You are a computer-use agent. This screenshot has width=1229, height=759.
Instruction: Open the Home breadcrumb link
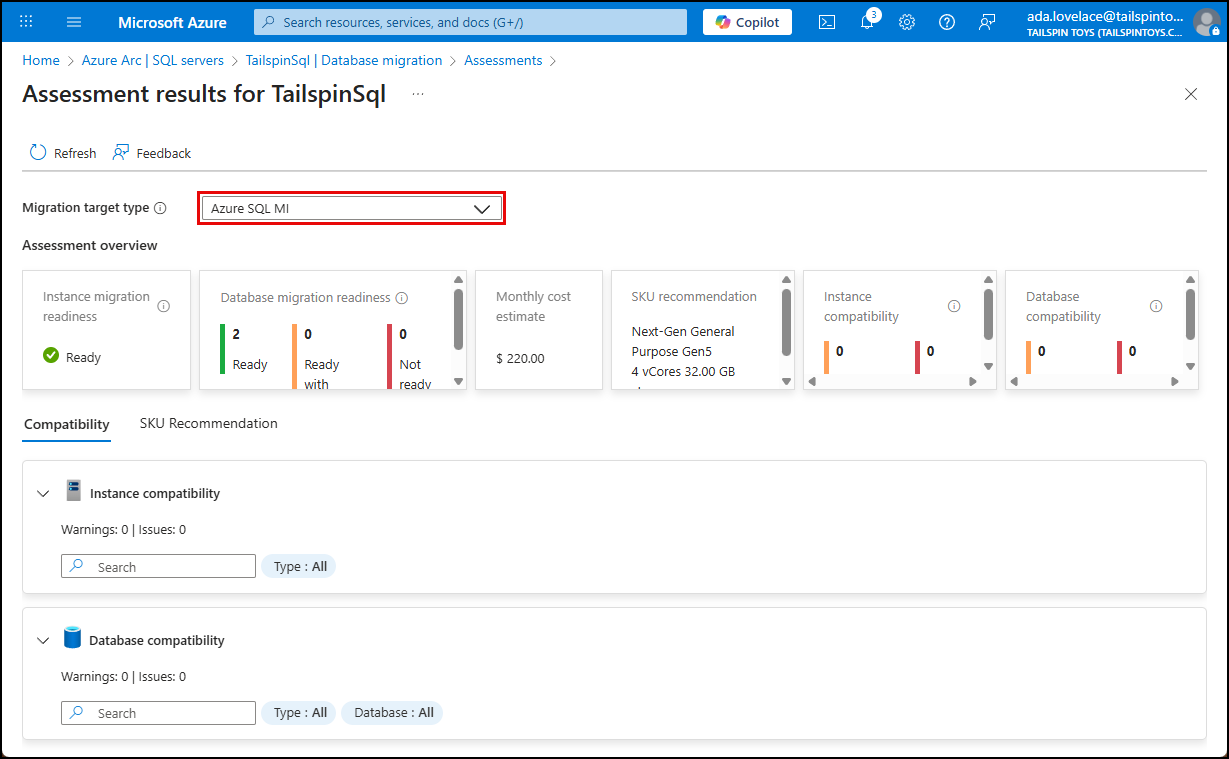[40, 60]
